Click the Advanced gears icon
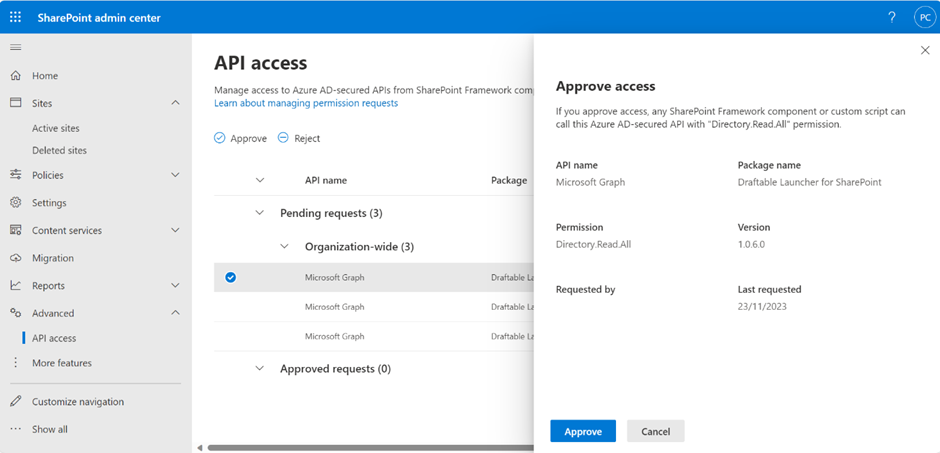Screen dimensions: 940x453 (x=16, y=313)
